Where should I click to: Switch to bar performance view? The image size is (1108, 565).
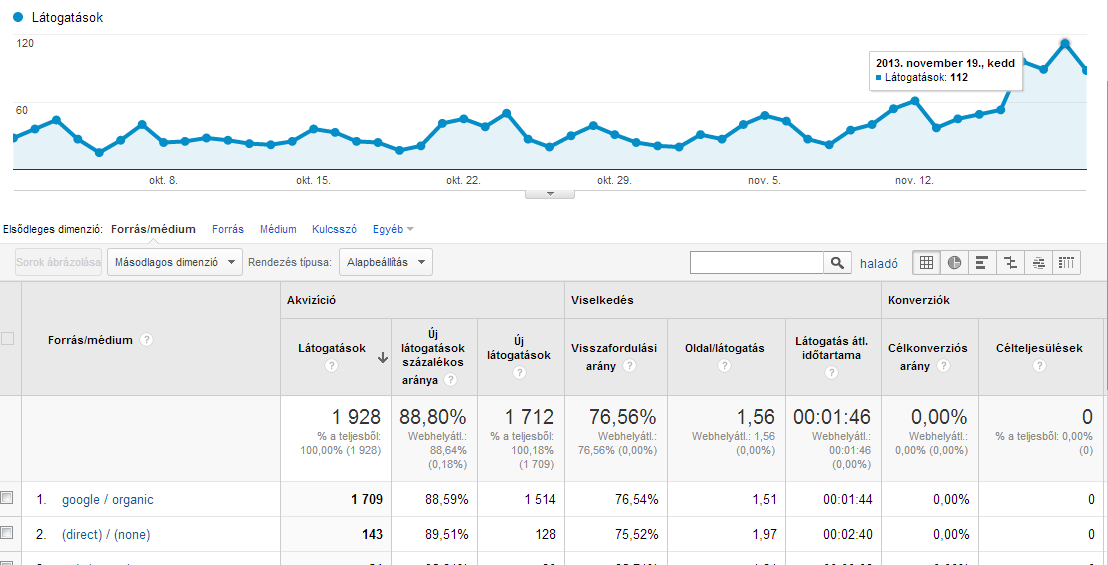click(x=982, y=263)
